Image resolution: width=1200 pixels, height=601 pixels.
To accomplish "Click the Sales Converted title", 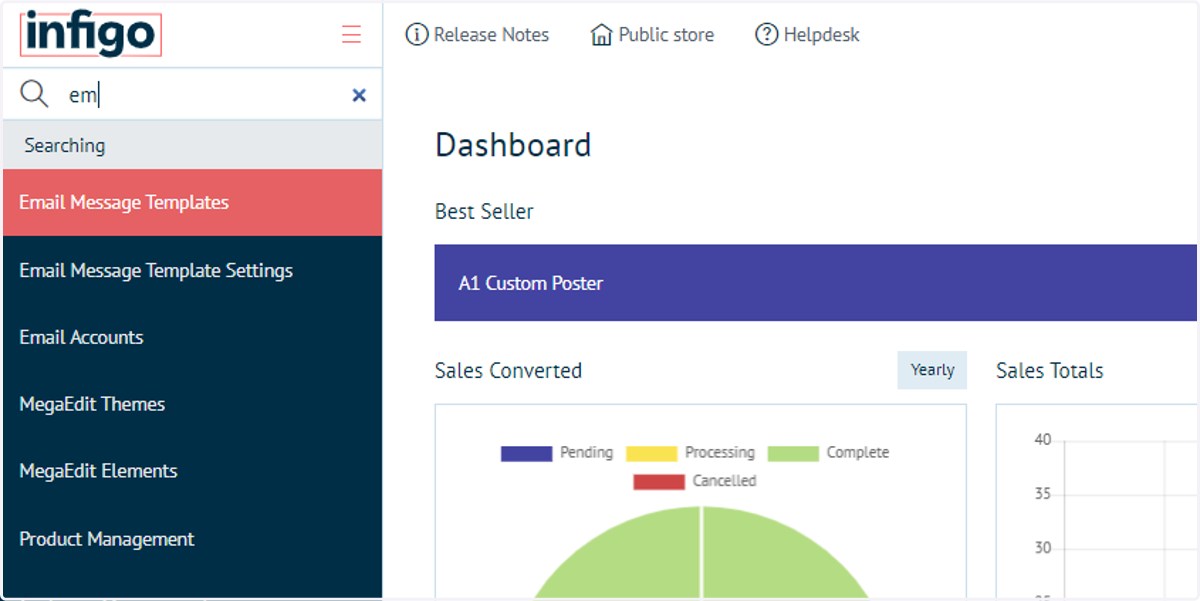I will point(508,371).
